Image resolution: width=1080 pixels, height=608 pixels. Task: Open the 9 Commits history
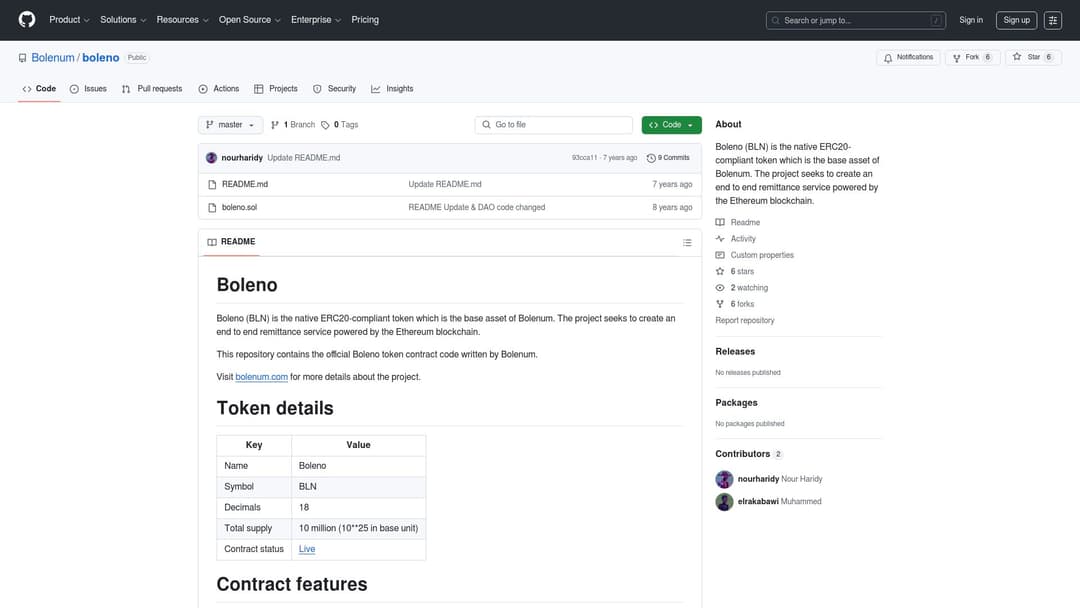668,158
